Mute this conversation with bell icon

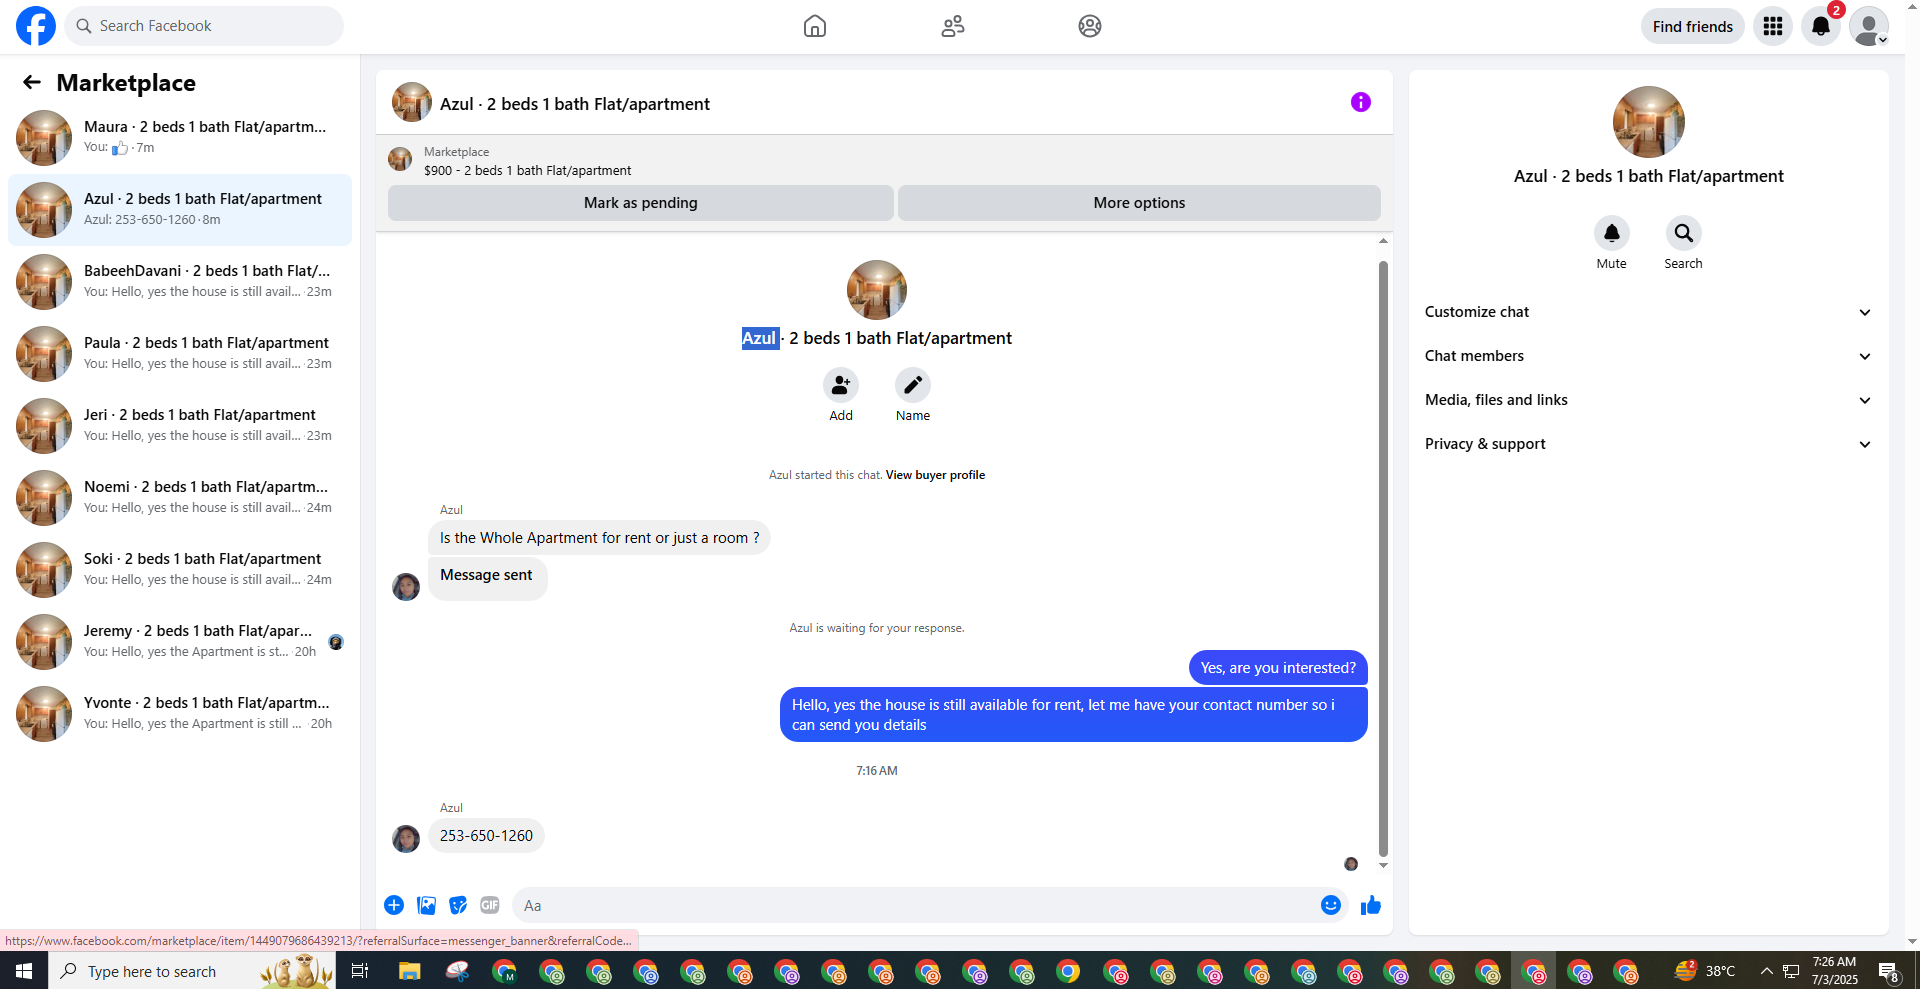click(1612, 233)
